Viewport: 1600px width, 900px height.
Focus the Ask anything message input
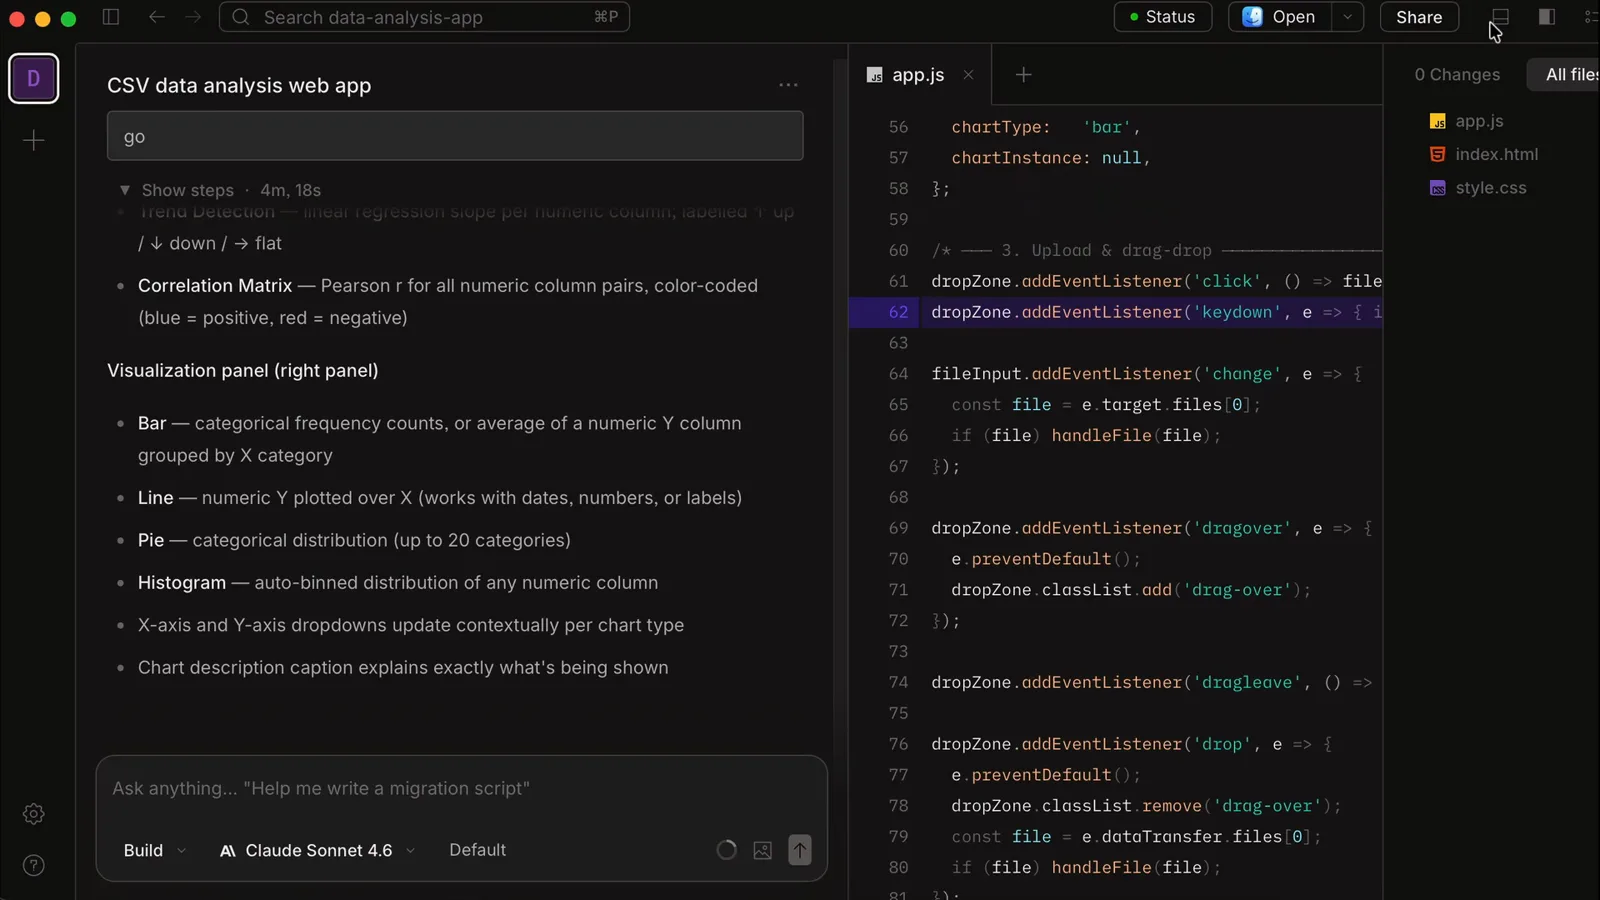461,788
